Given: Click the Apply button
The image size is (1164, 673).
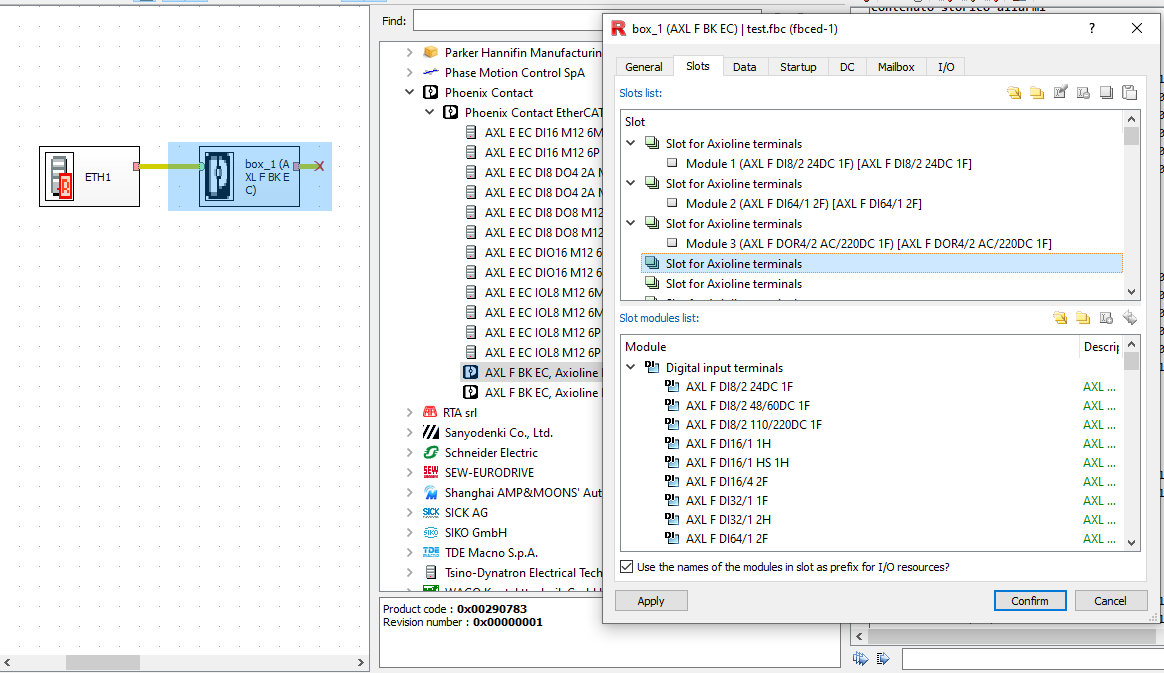Looking at the screenshot, I should pos(651,601).
